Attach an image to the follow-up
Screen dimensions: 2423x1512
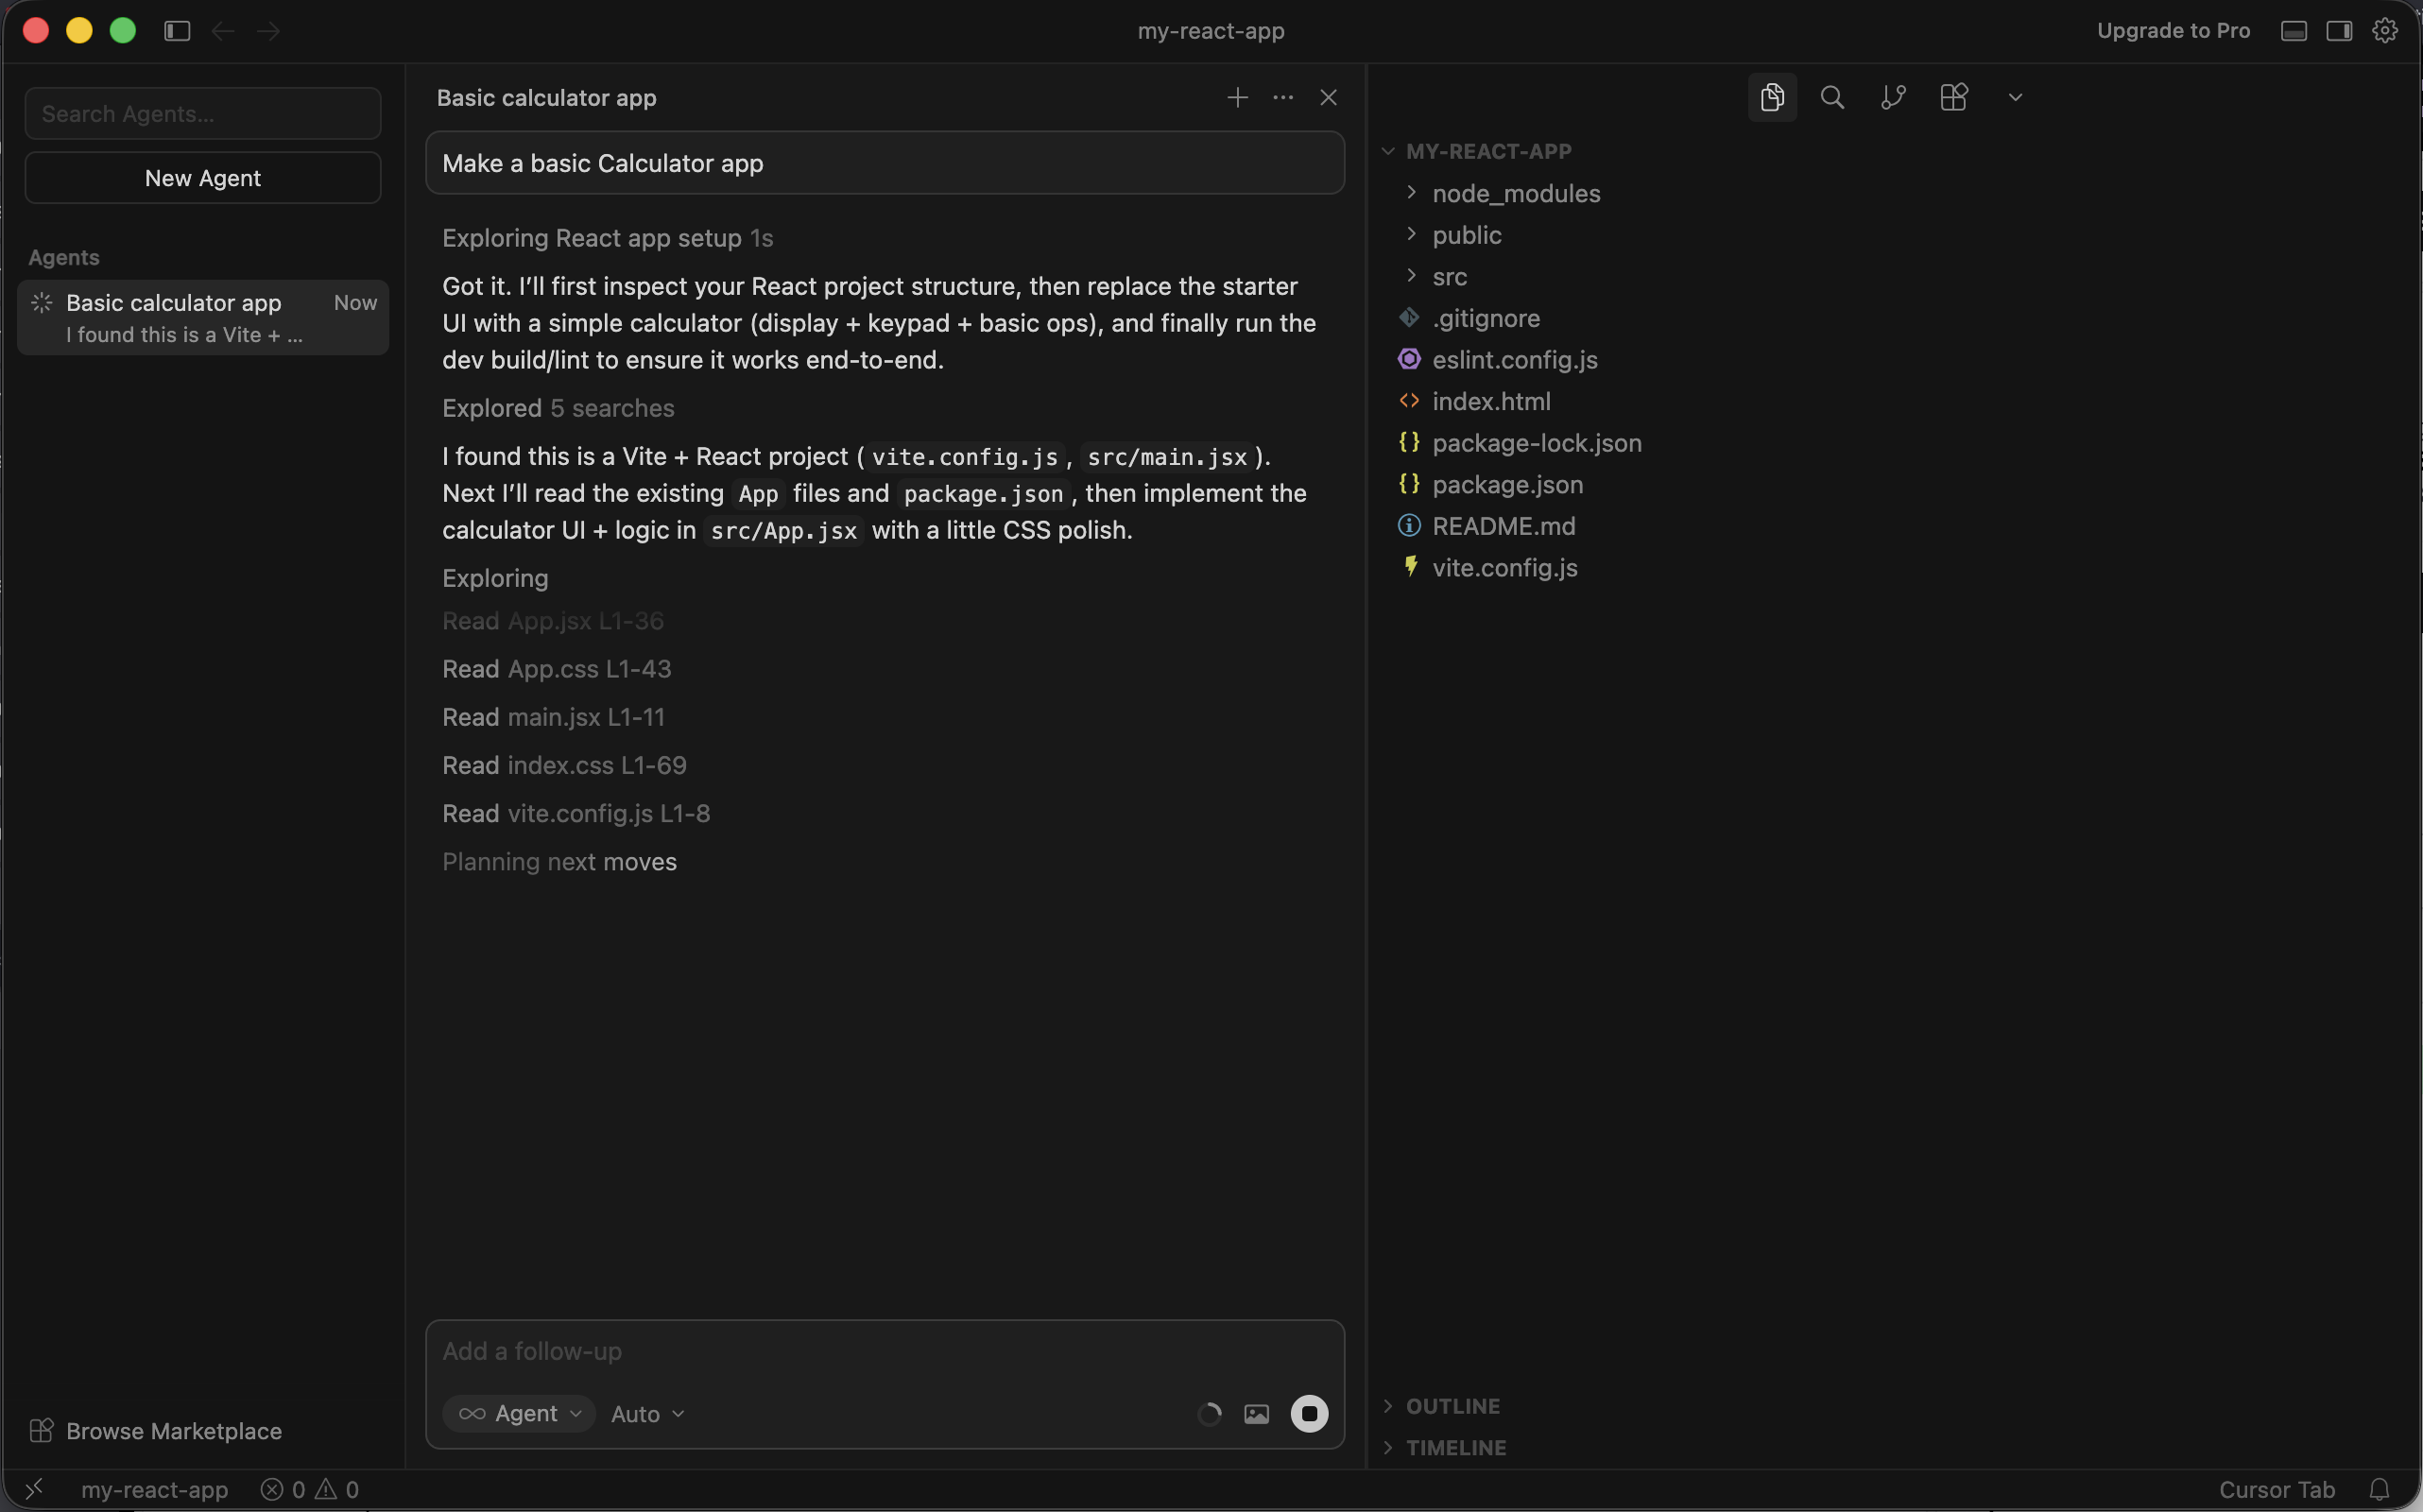(x=1256, y=1413)
